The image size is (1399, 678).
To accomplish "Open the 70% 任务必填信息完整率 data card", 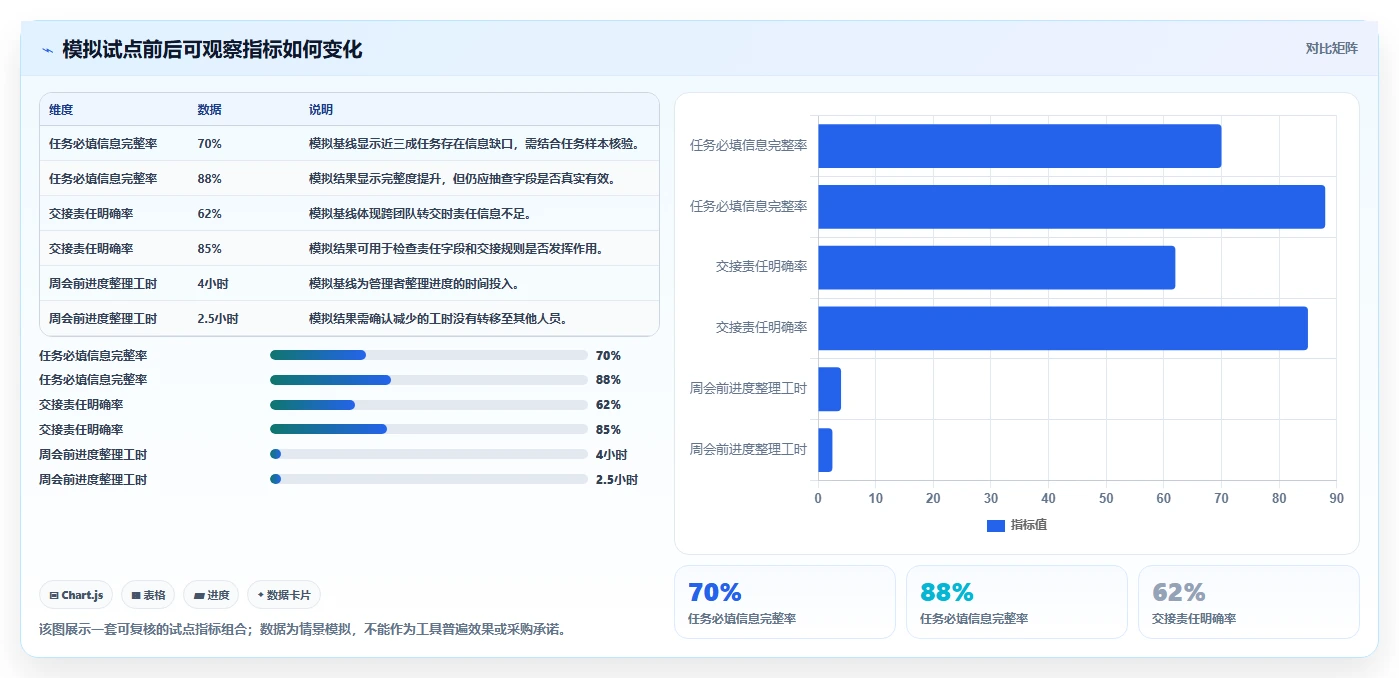I will click(785, 602).
